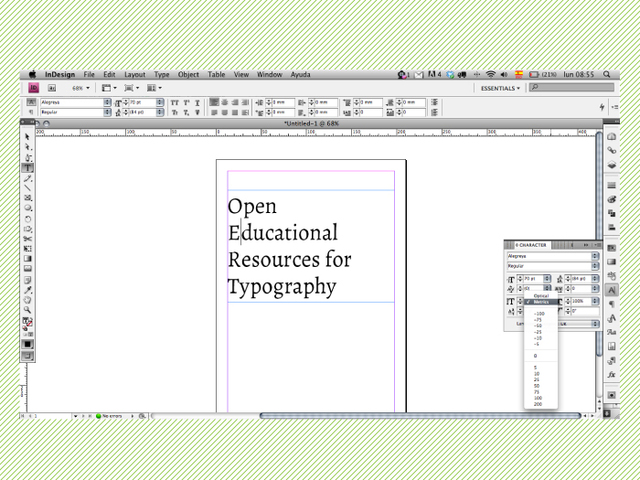Set paragraph alignment to left
The width and height of the screenshot is (640, 480).
[x=214, y=102]
